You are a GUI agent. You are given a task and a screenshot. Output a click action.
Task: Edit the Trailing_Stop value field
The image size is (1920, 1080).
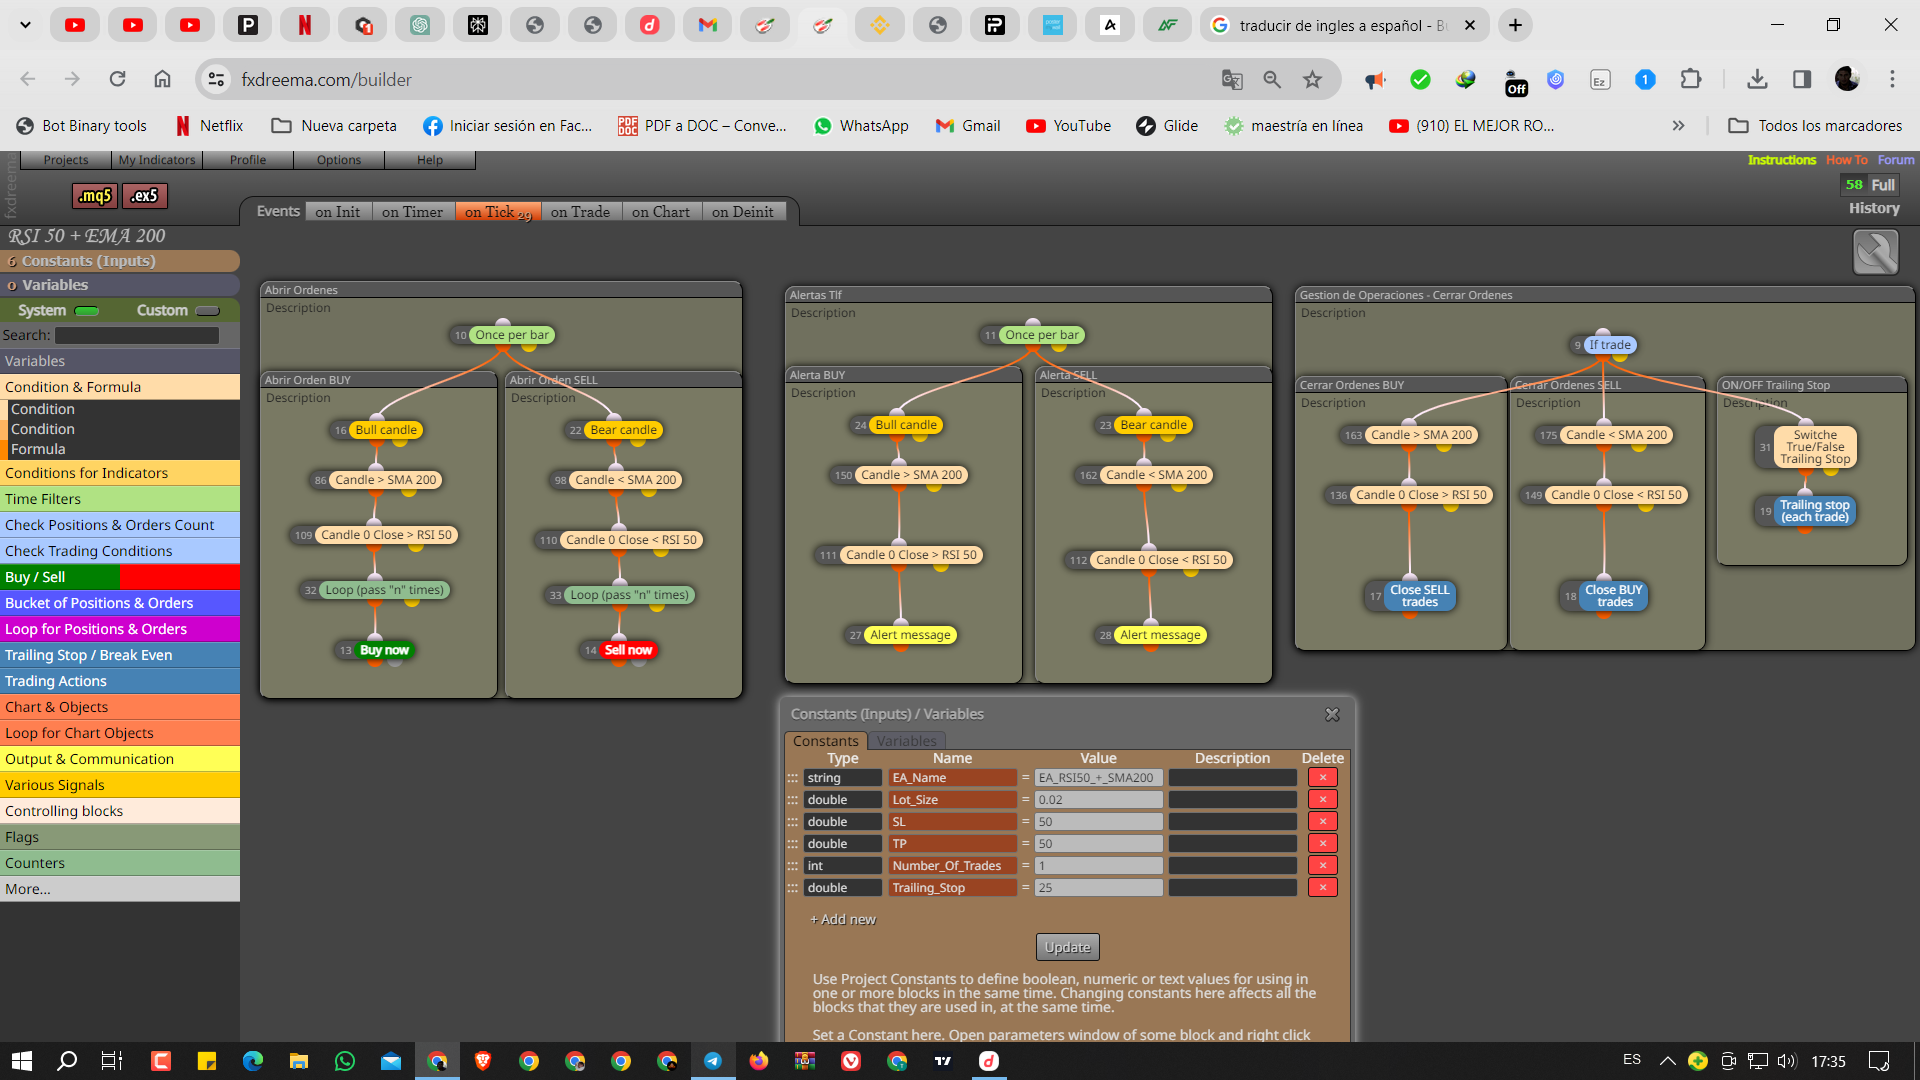[x=1099, y=888]
